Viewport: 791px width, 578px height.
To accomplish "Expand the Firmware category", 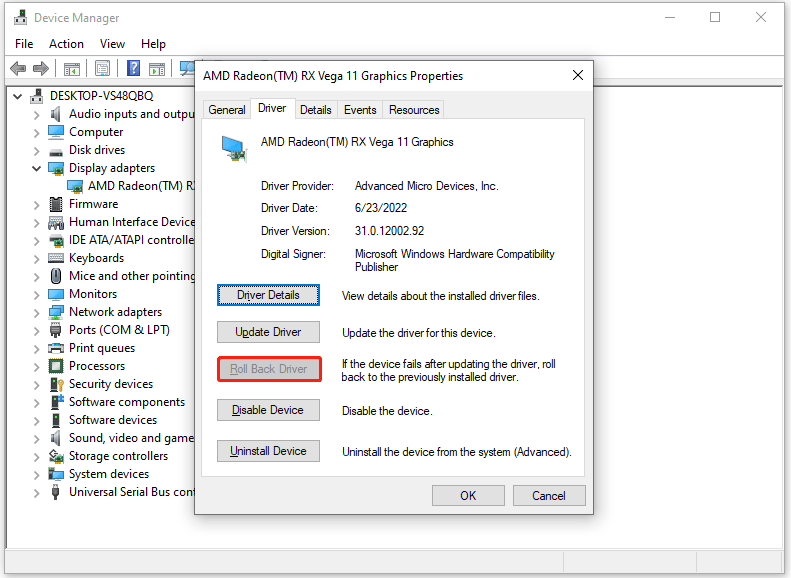I will click(x=36, y=204).
